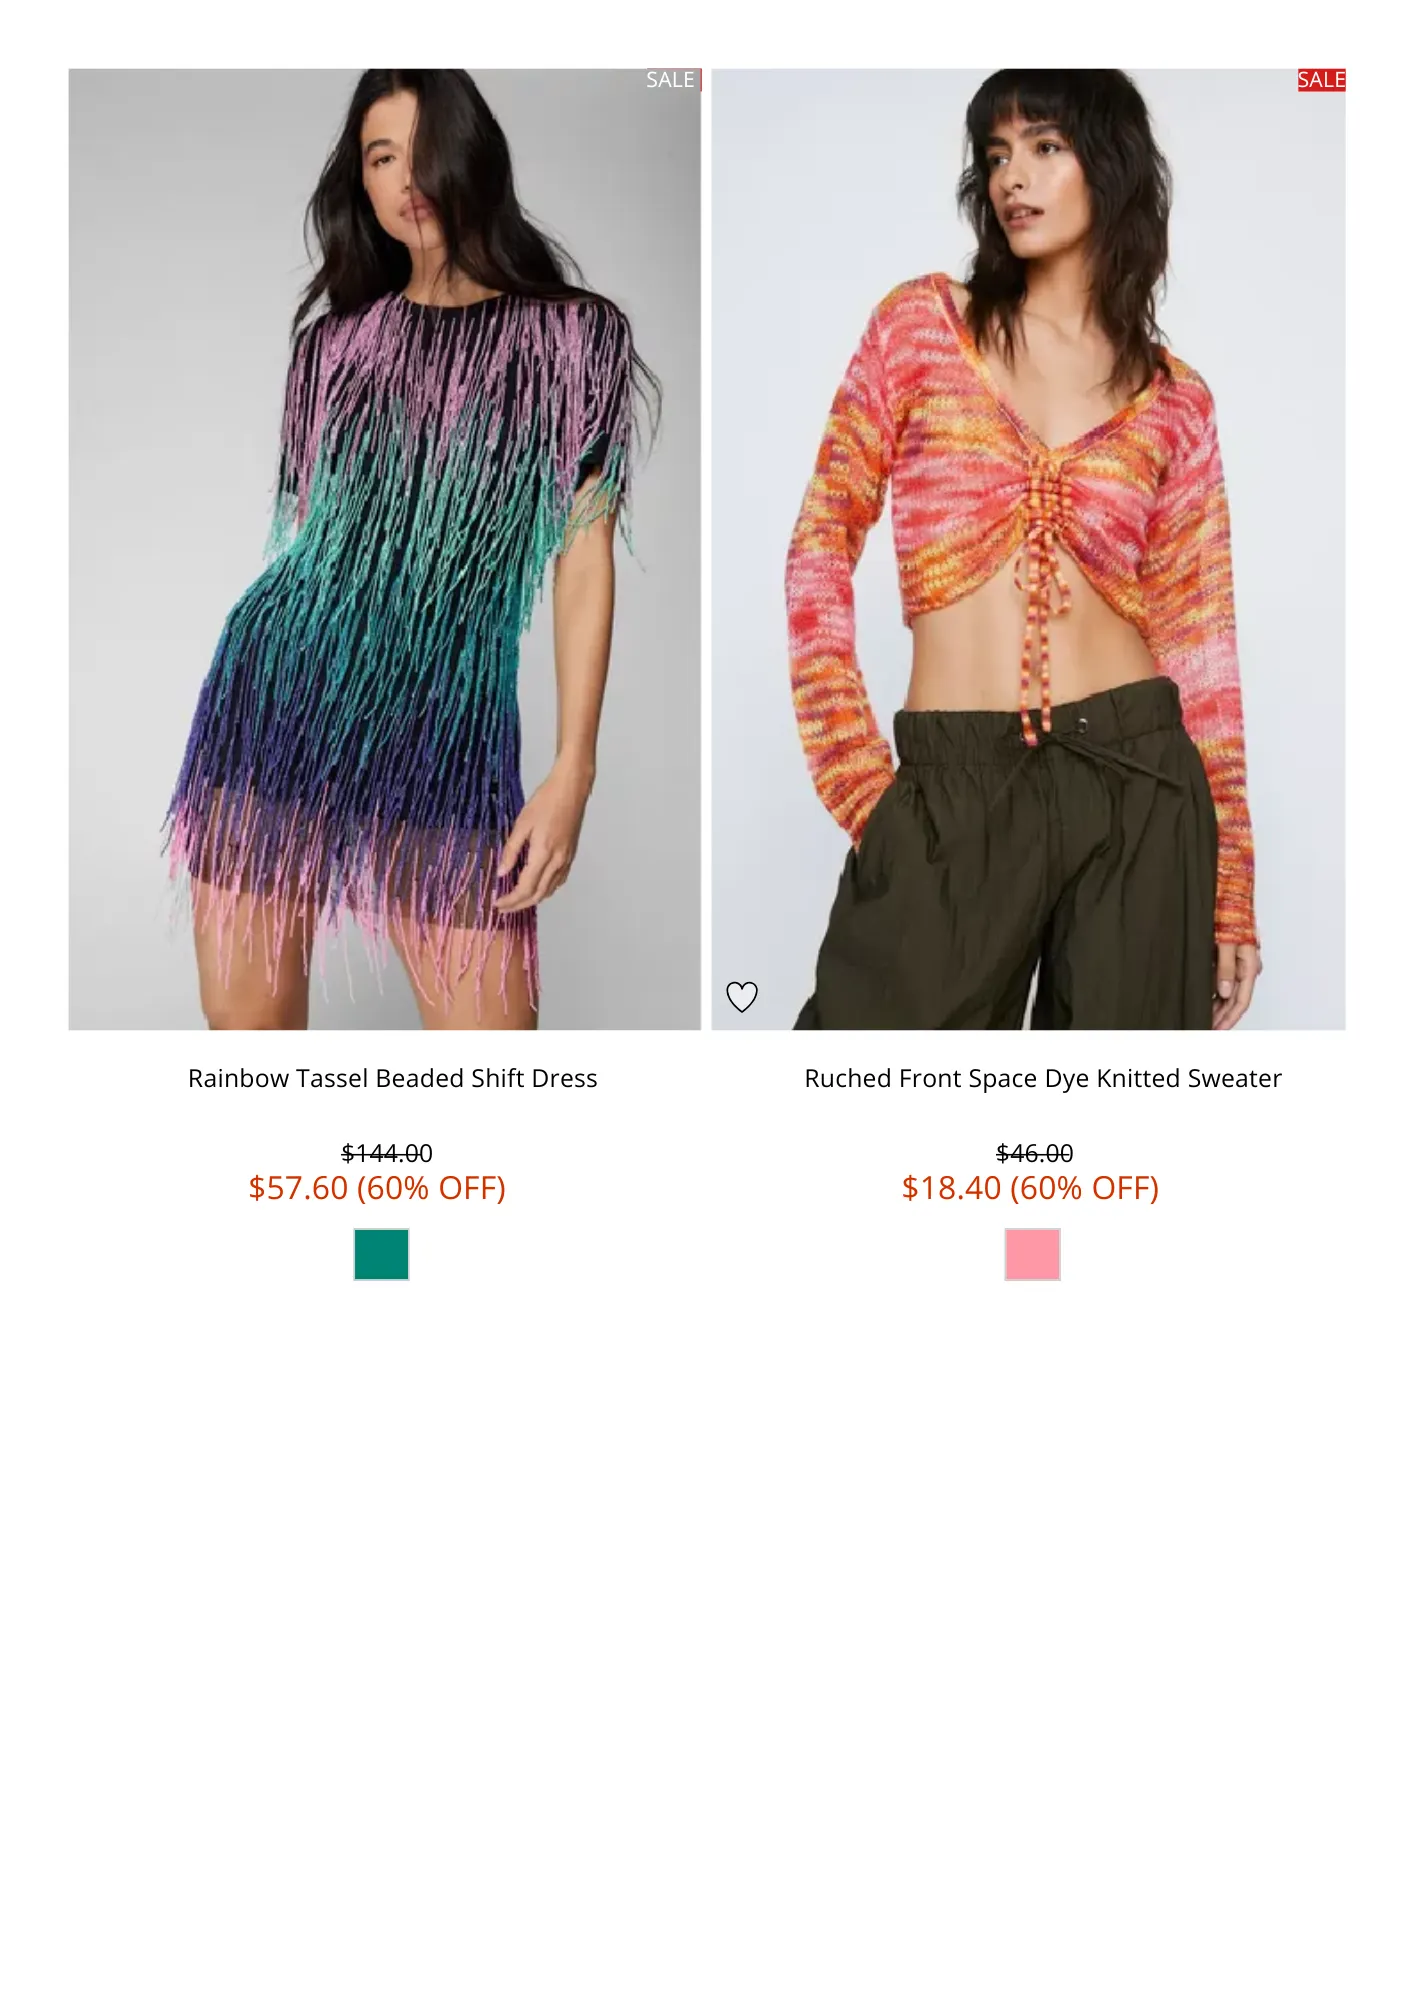Image resolution: width=1414 pixels, height=2000 pixels.
Task: Click the crossed-out $144.00 original price
Action: pyautogui.click(x=387, y=1153)
